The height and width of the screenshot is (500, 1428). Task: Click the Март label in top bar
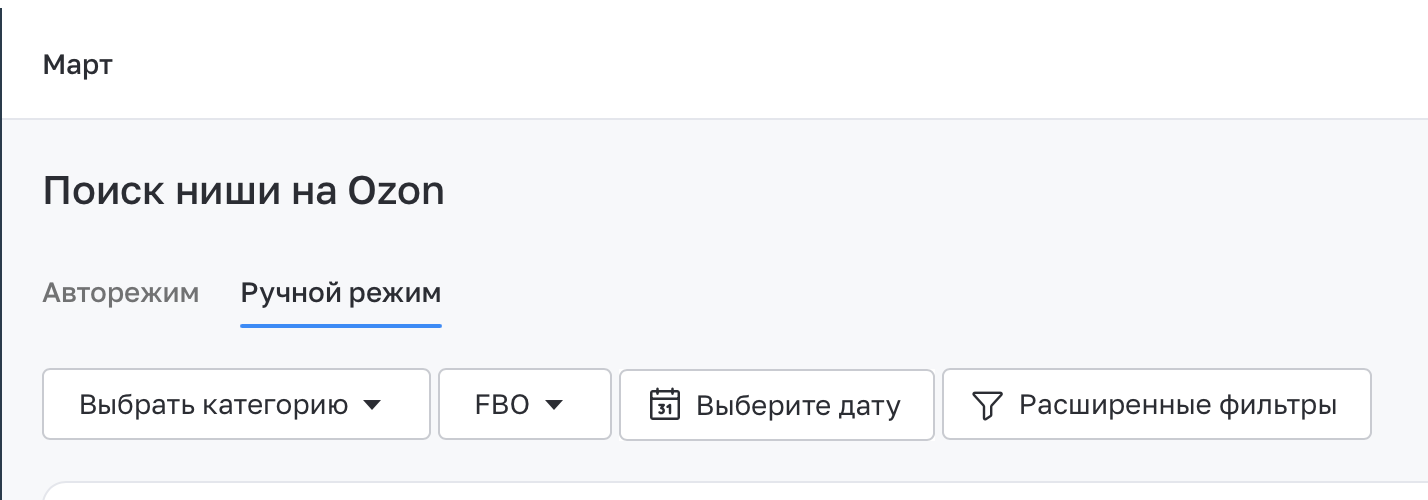[78, 66]
